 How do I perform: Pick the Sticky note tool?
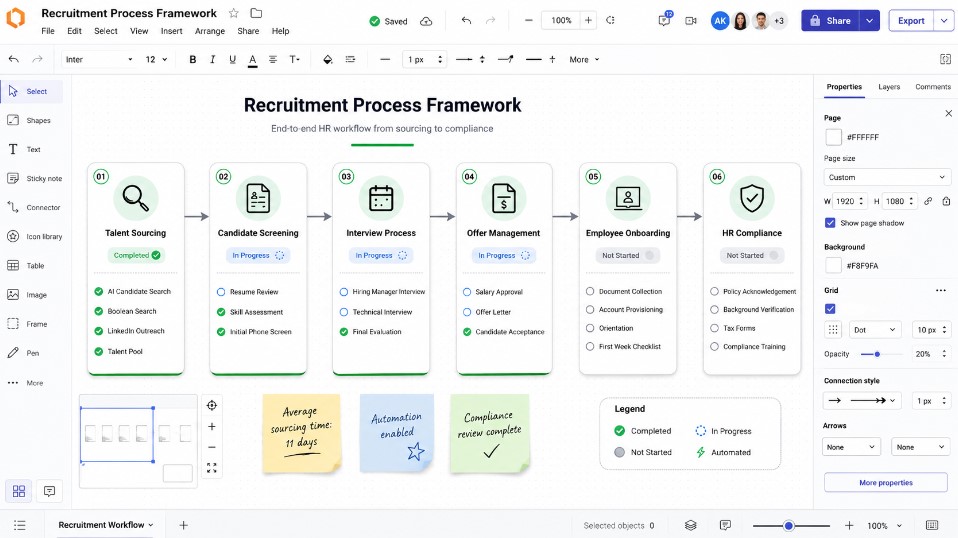[34, 178]
